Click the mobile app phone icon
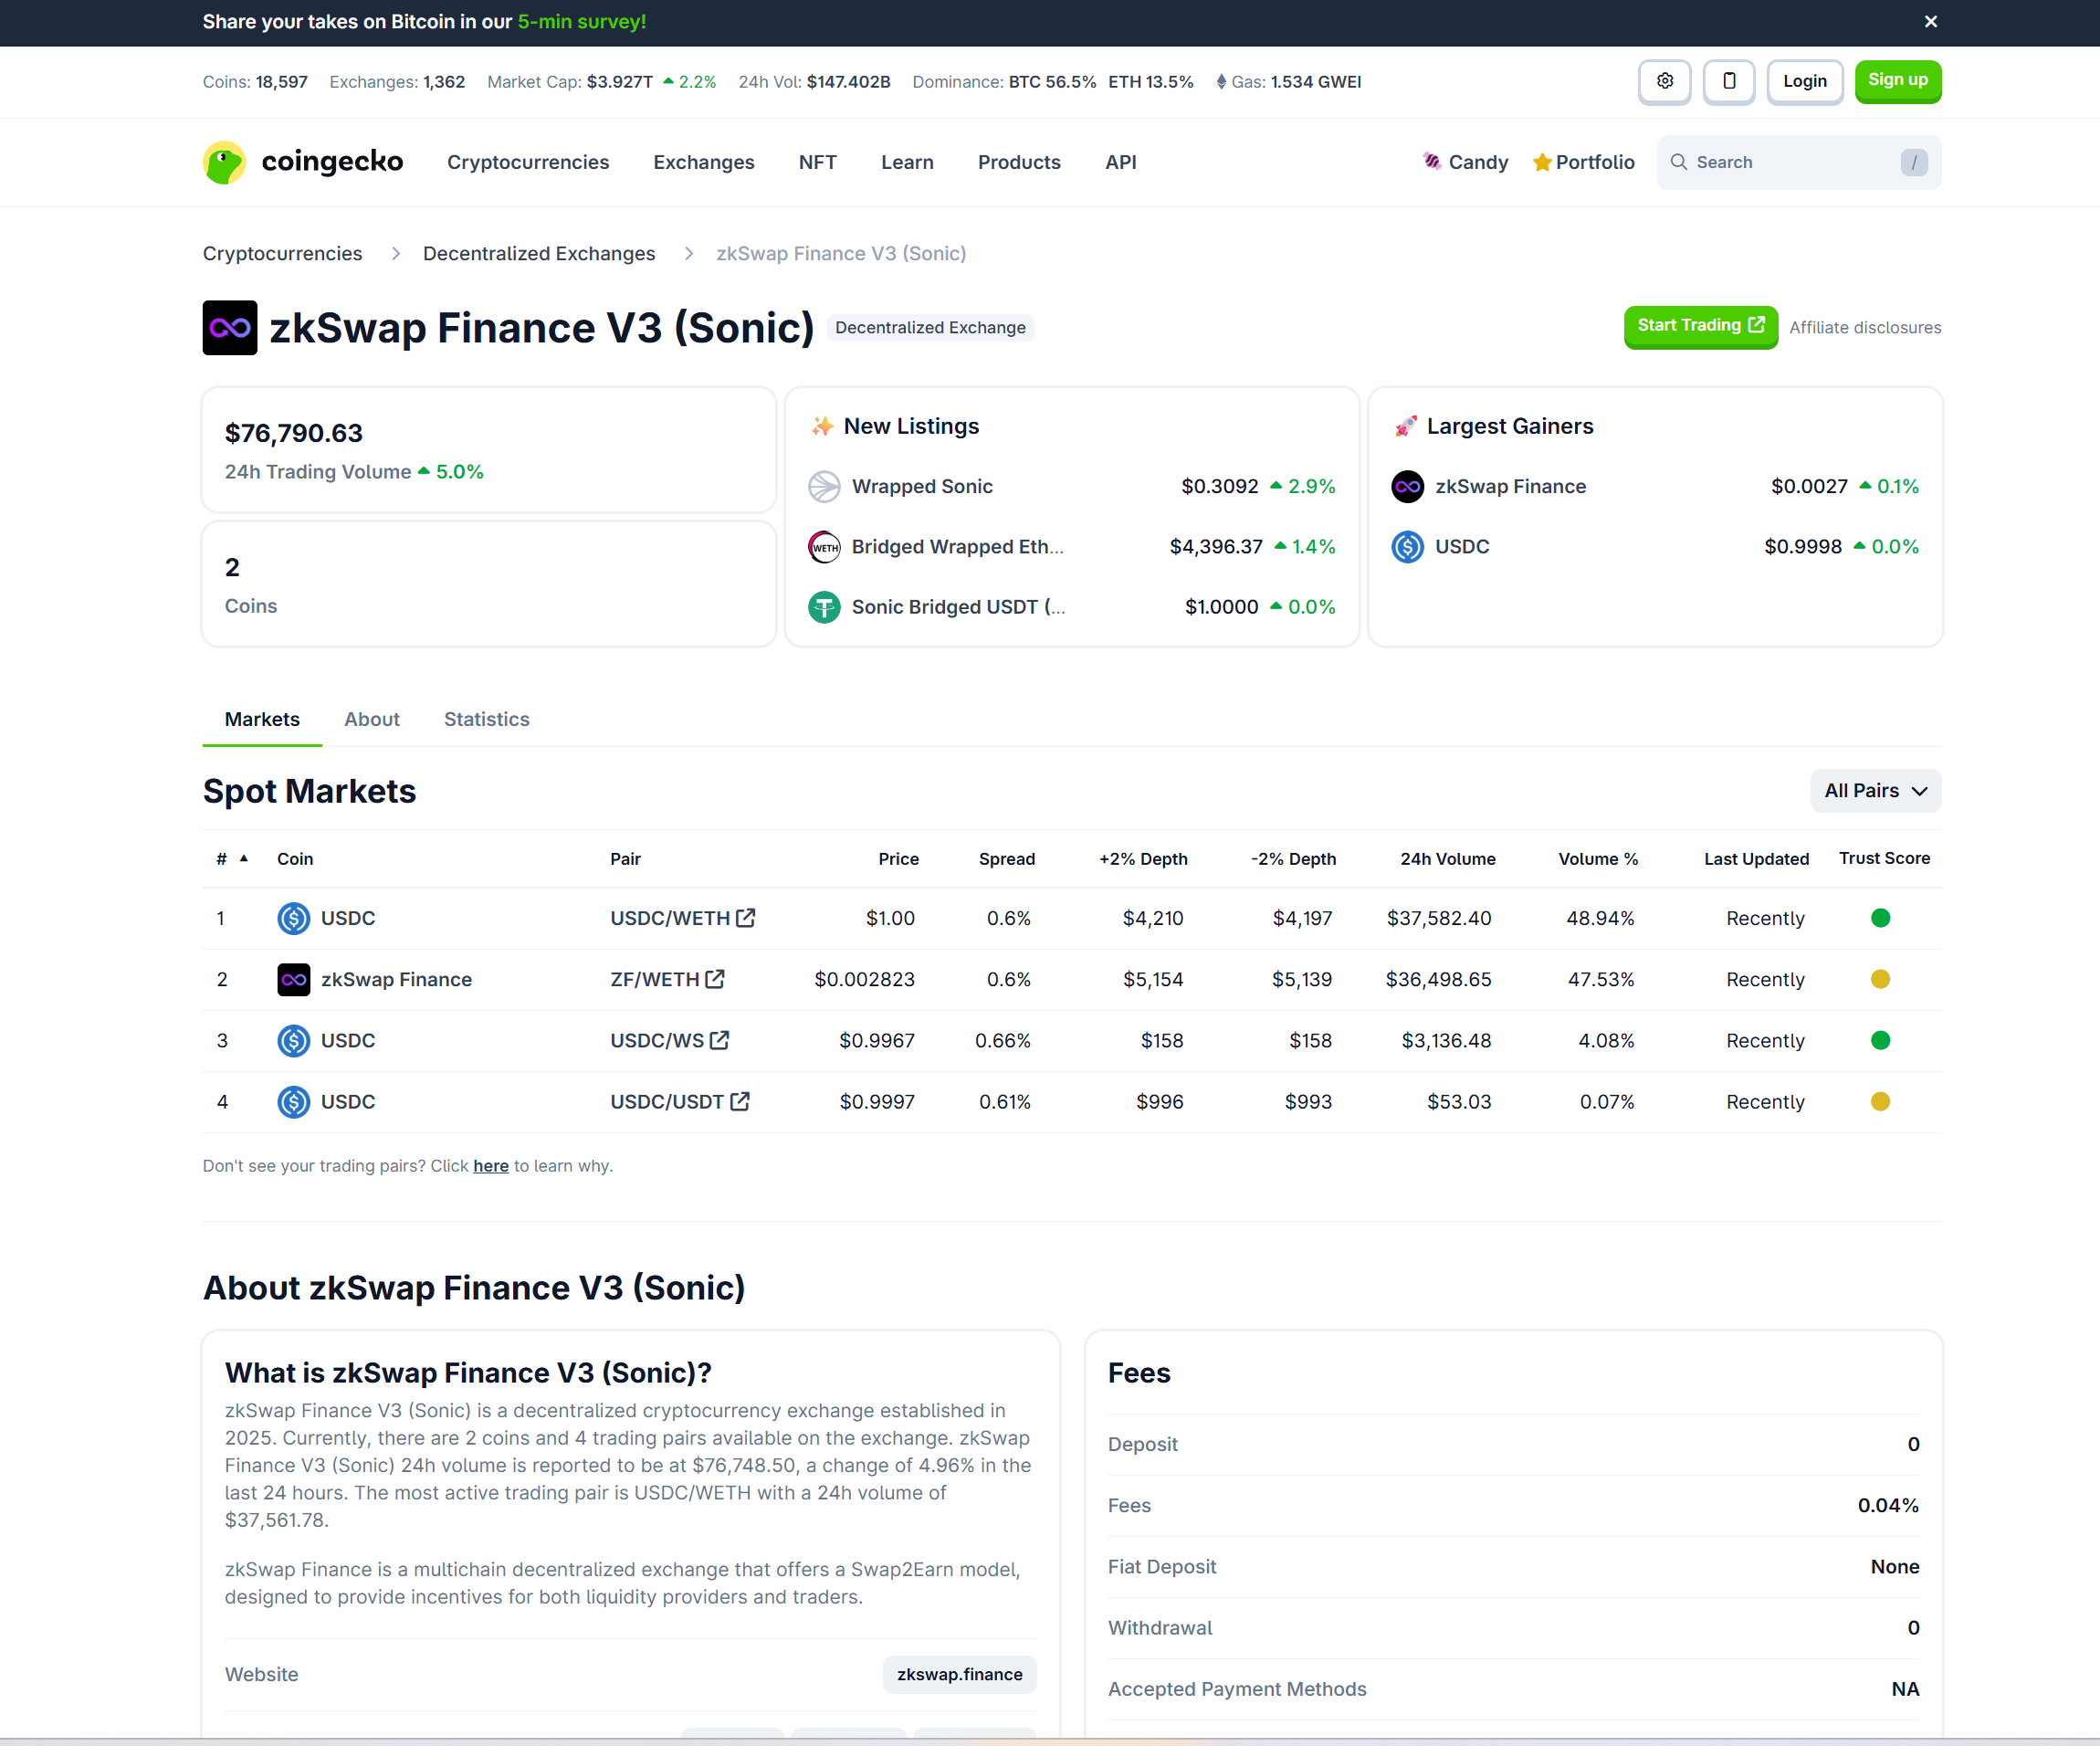The height and width of the screenshot is (1746, 2100). tap(1728, 81)
